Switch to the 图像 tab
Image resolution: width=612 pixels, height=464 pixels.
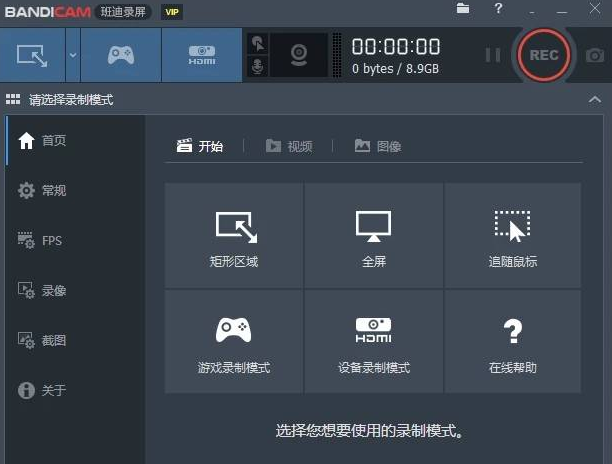[x=378, y=146]
